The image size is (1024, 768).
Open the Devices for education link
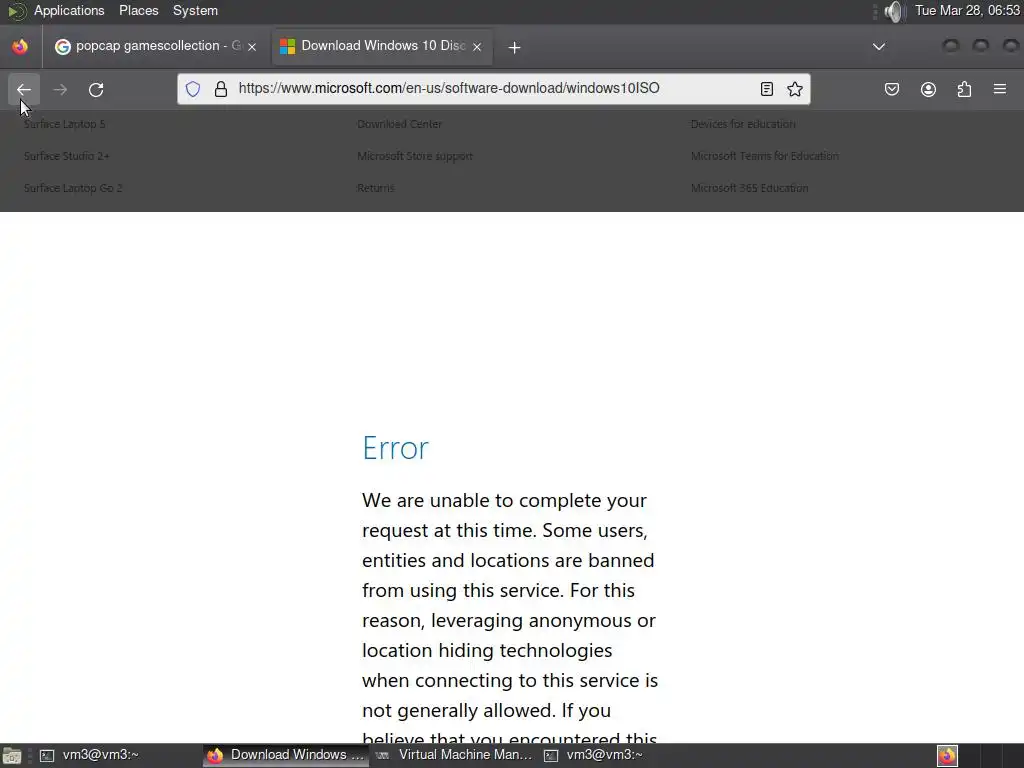(743, 124)
